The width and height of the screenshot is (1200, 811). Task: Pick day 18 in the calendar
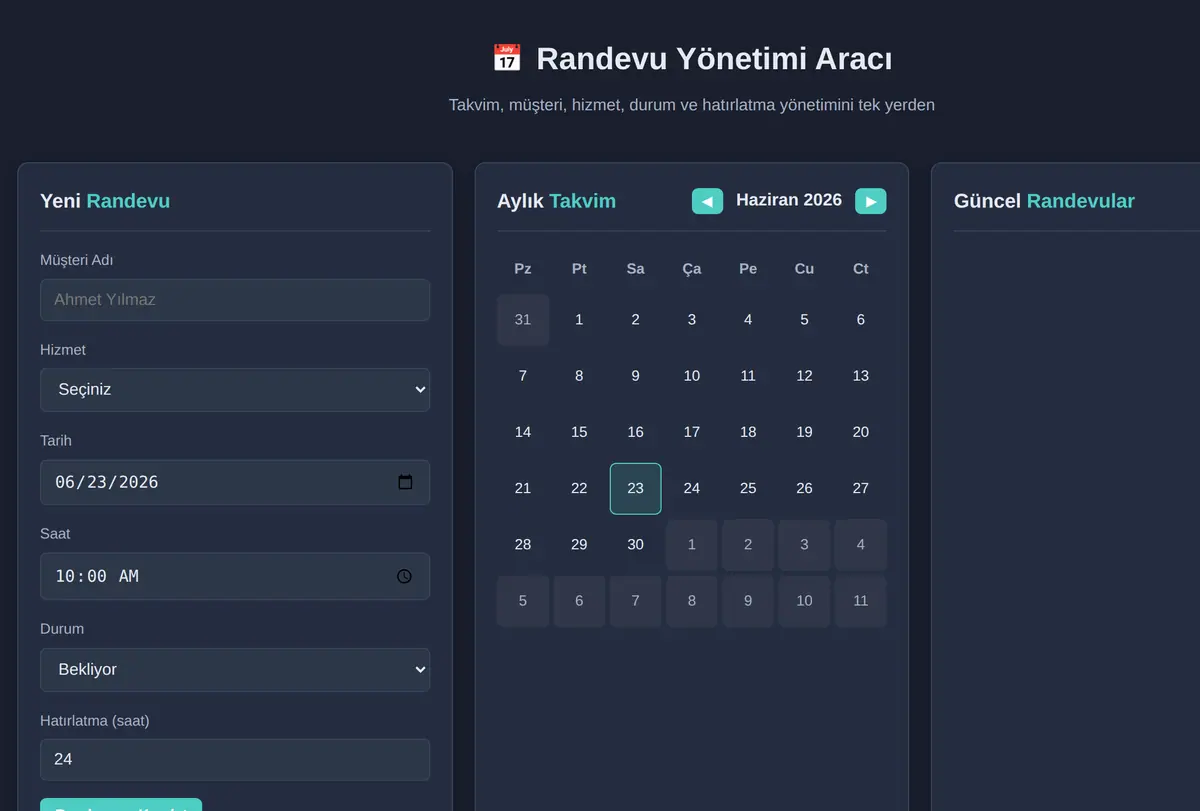tap(748, 432)
